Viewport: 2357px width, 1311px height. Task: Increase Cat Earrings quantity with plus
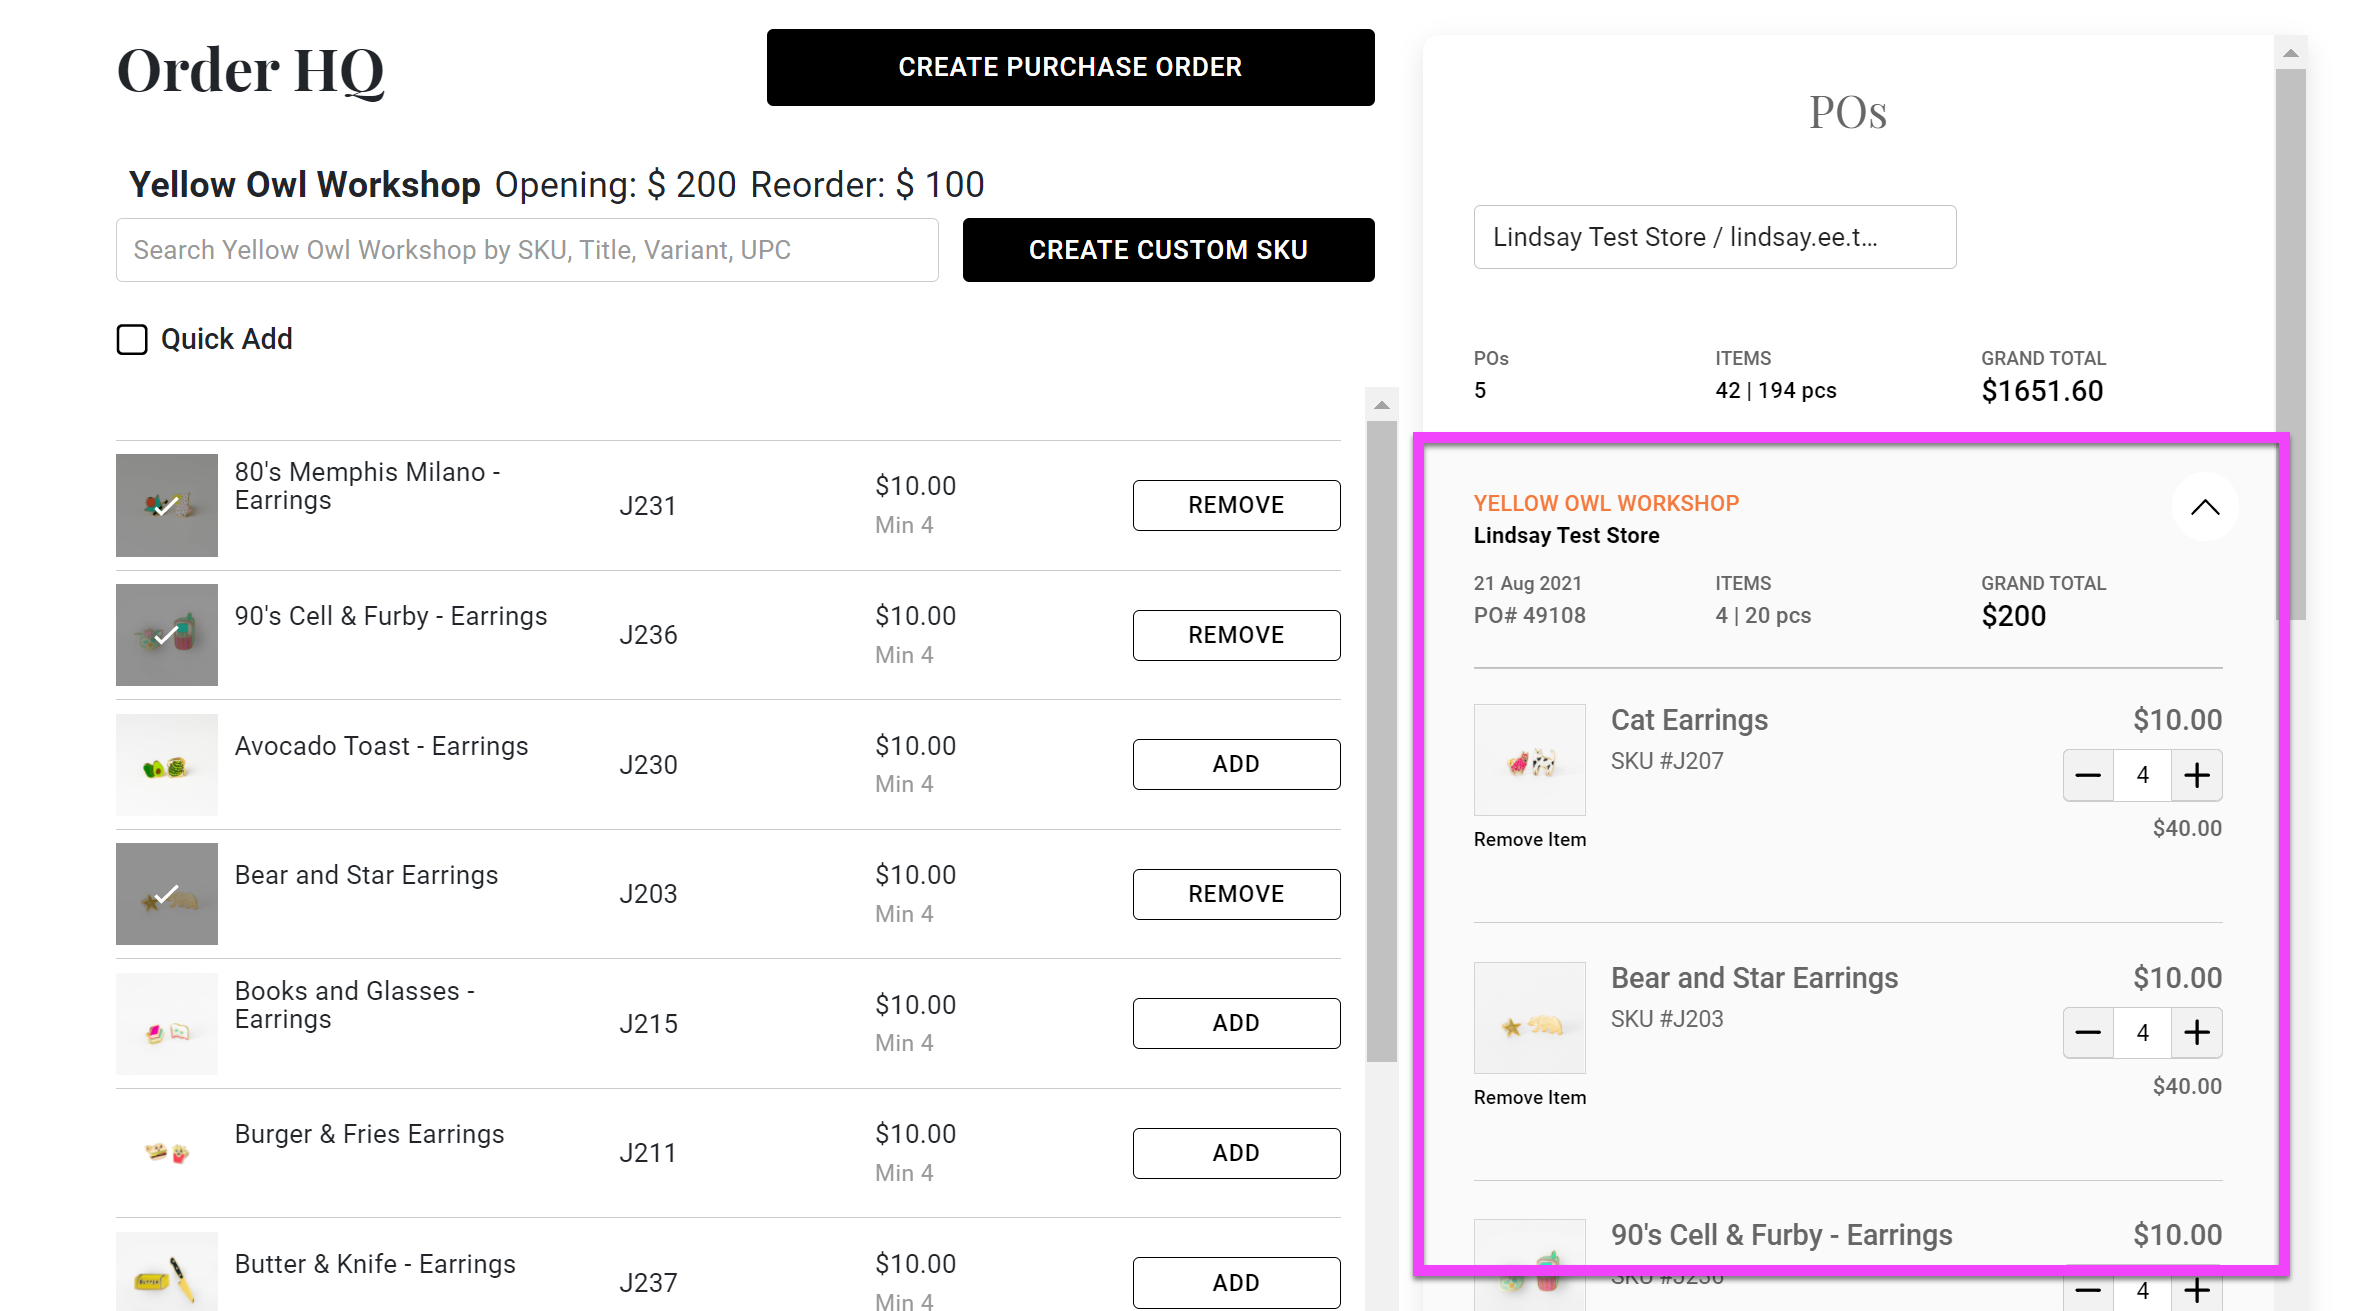coord(2196,775)
